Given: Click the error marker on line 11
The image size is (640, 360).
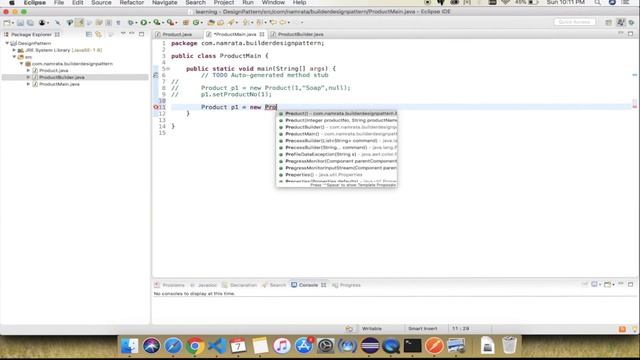Looking at the screenshot, I should tap(156, 107).
